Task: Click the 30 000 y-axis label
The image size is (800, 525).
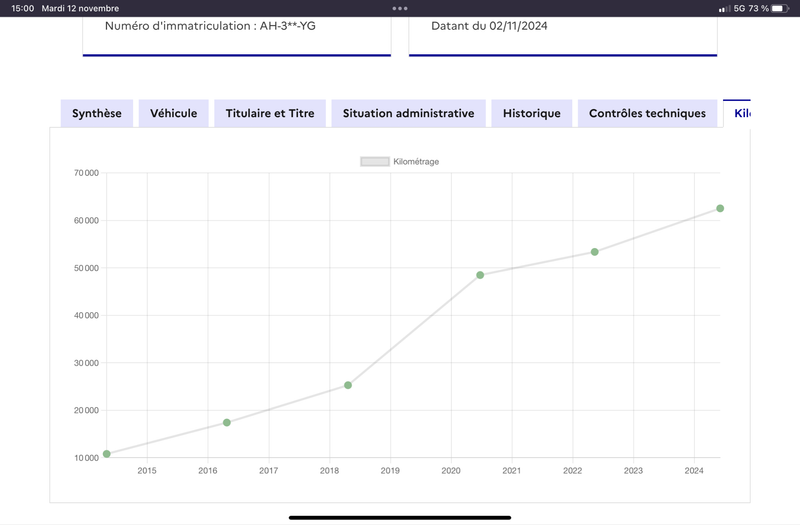Action: click(x=86, y=363)
